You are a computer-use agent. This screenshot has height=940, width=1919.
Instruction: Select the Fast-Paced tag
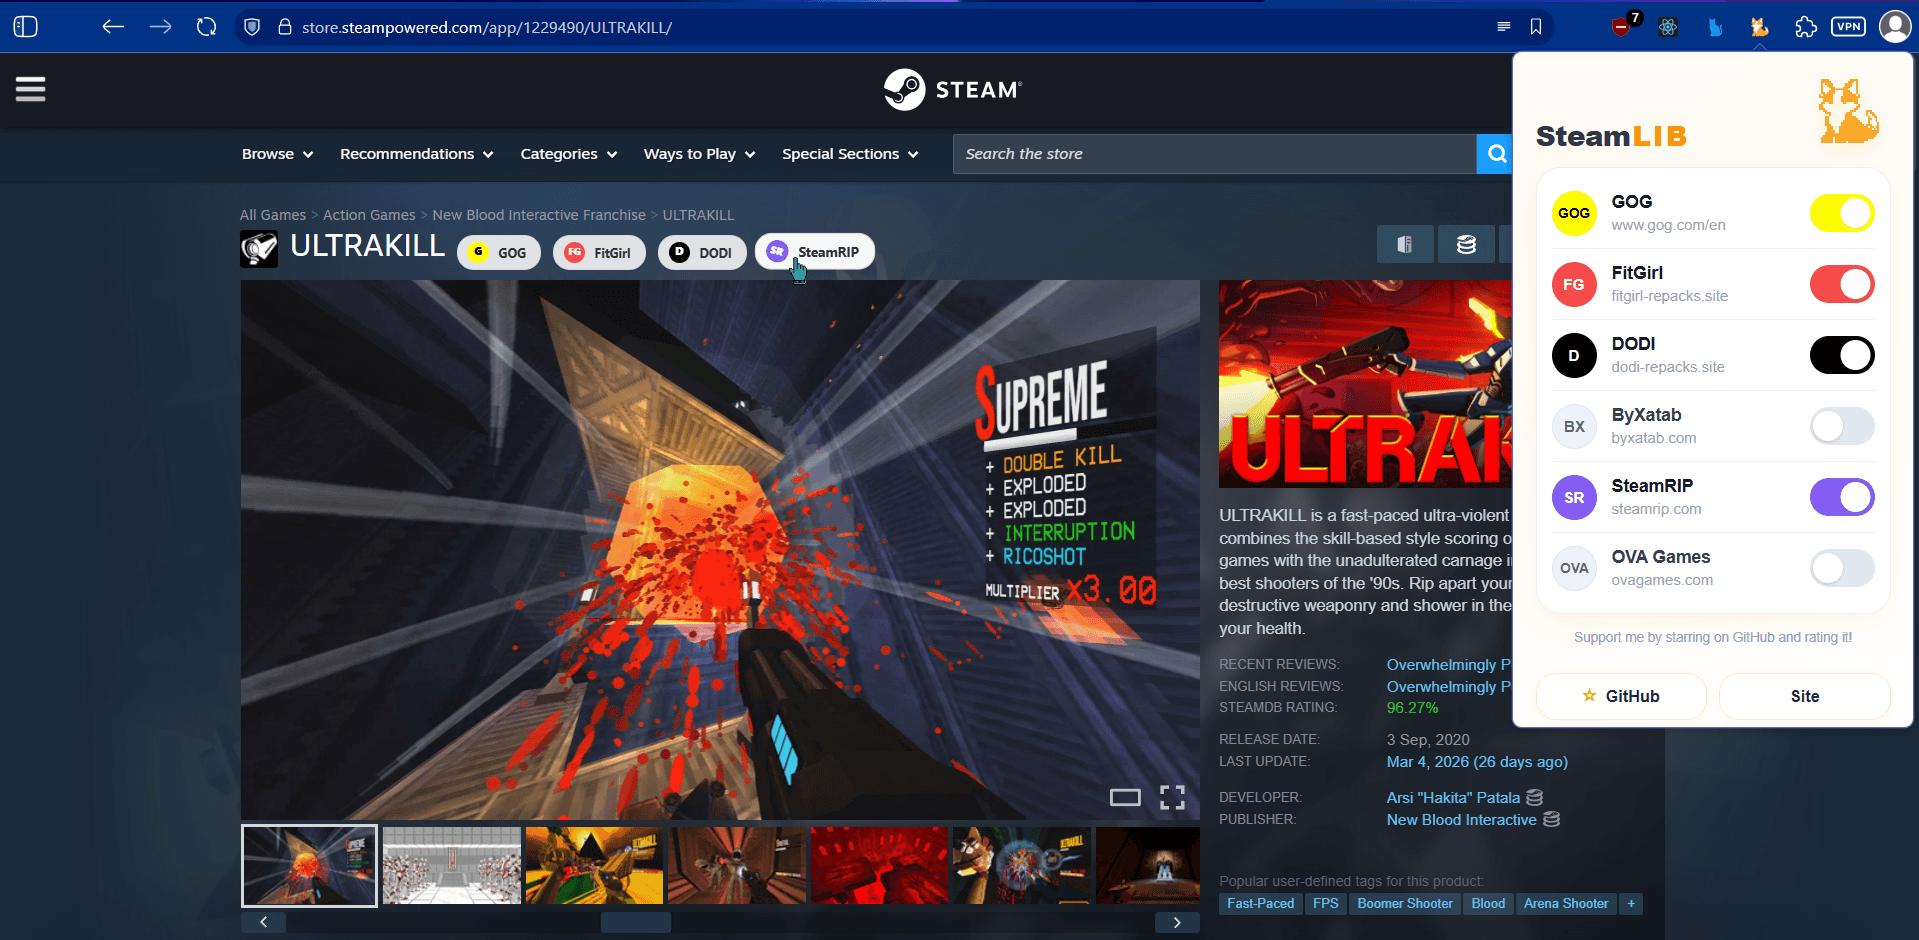(x=1260, y=903)
